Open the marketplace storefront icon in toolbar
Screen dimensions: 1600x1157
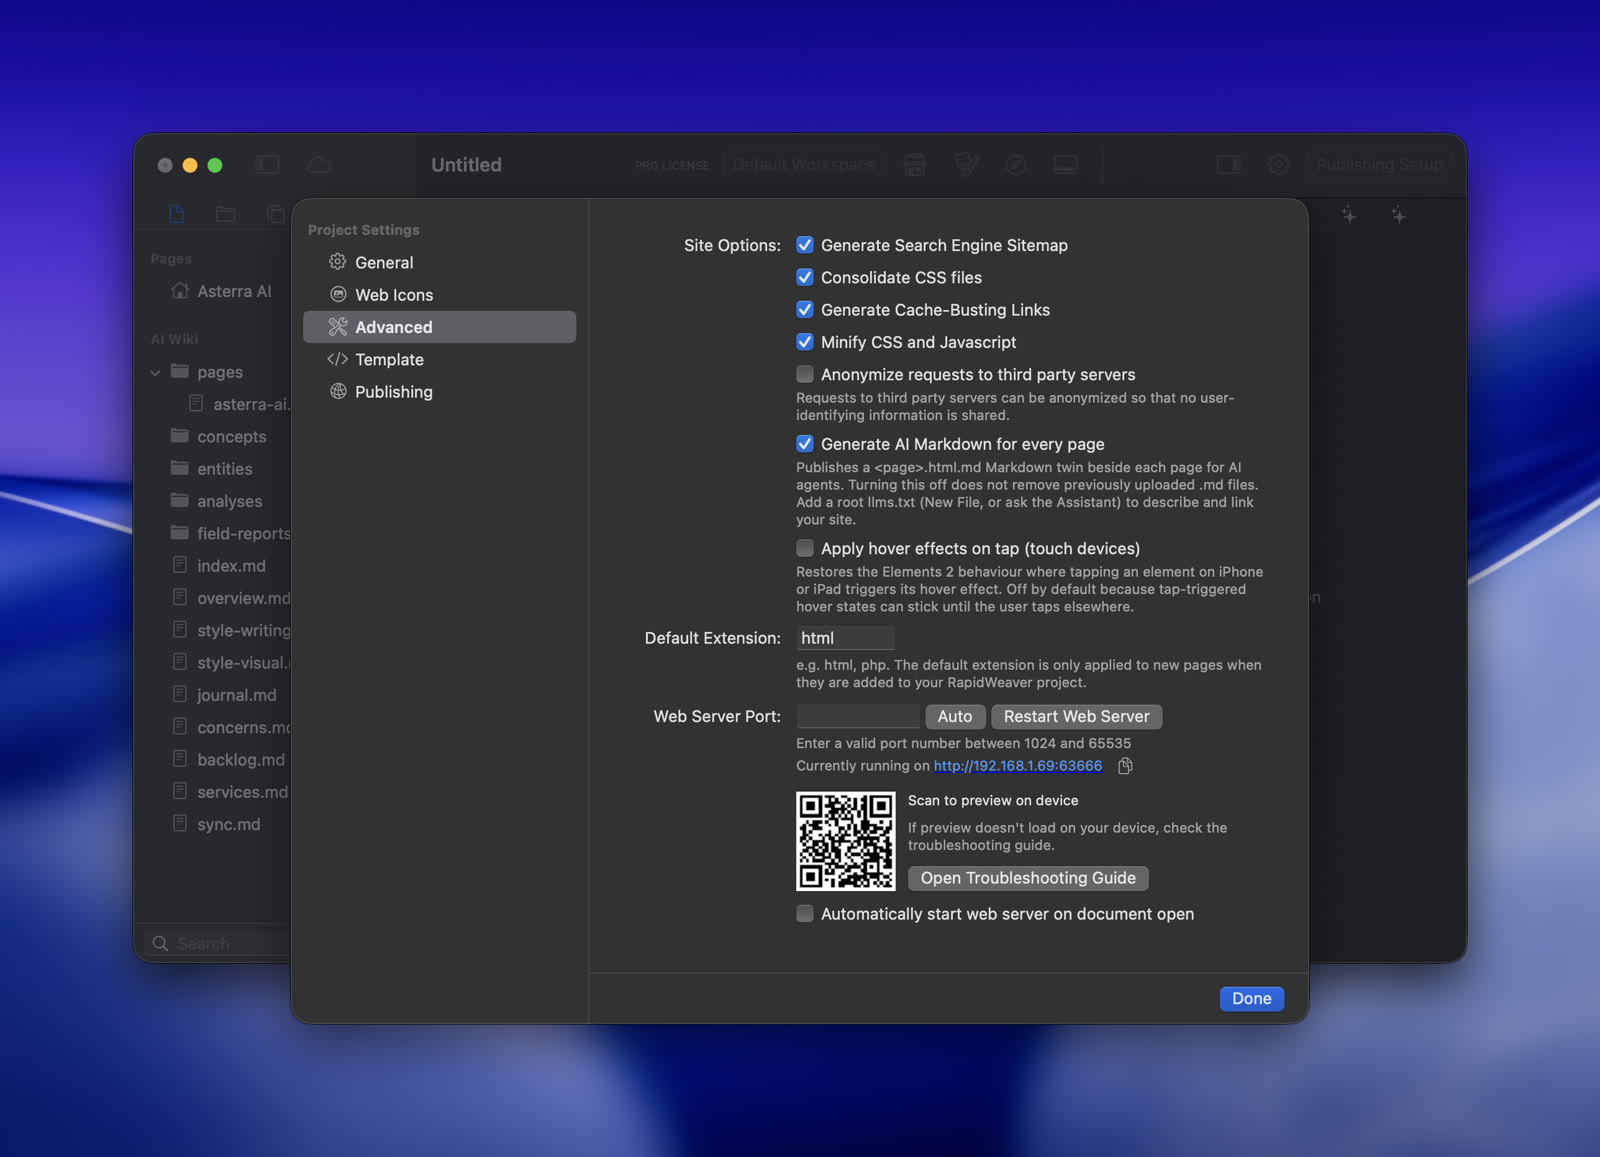tap(914, 165)
